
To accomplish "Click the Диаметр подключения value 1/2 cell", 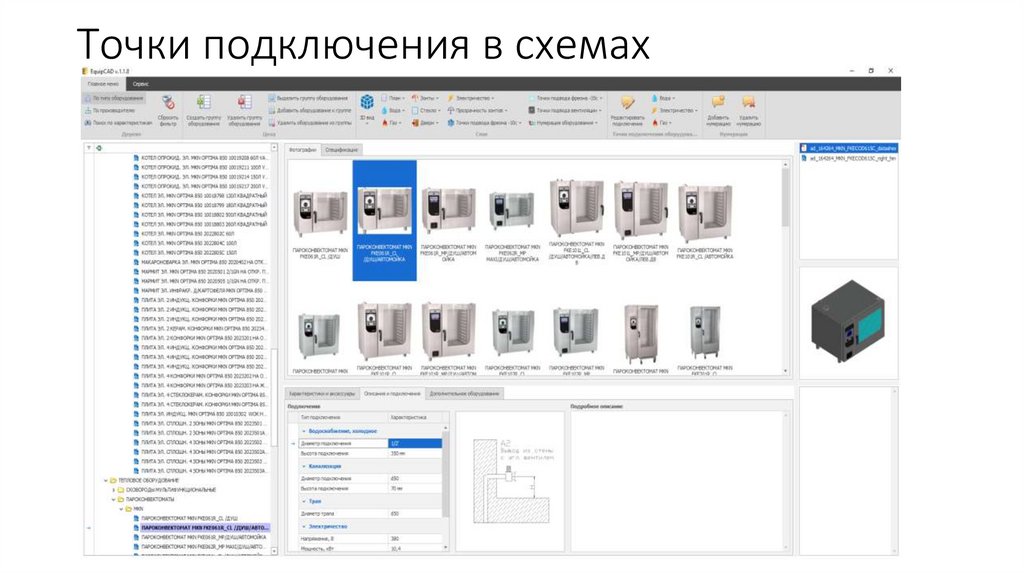I will 415,443.
